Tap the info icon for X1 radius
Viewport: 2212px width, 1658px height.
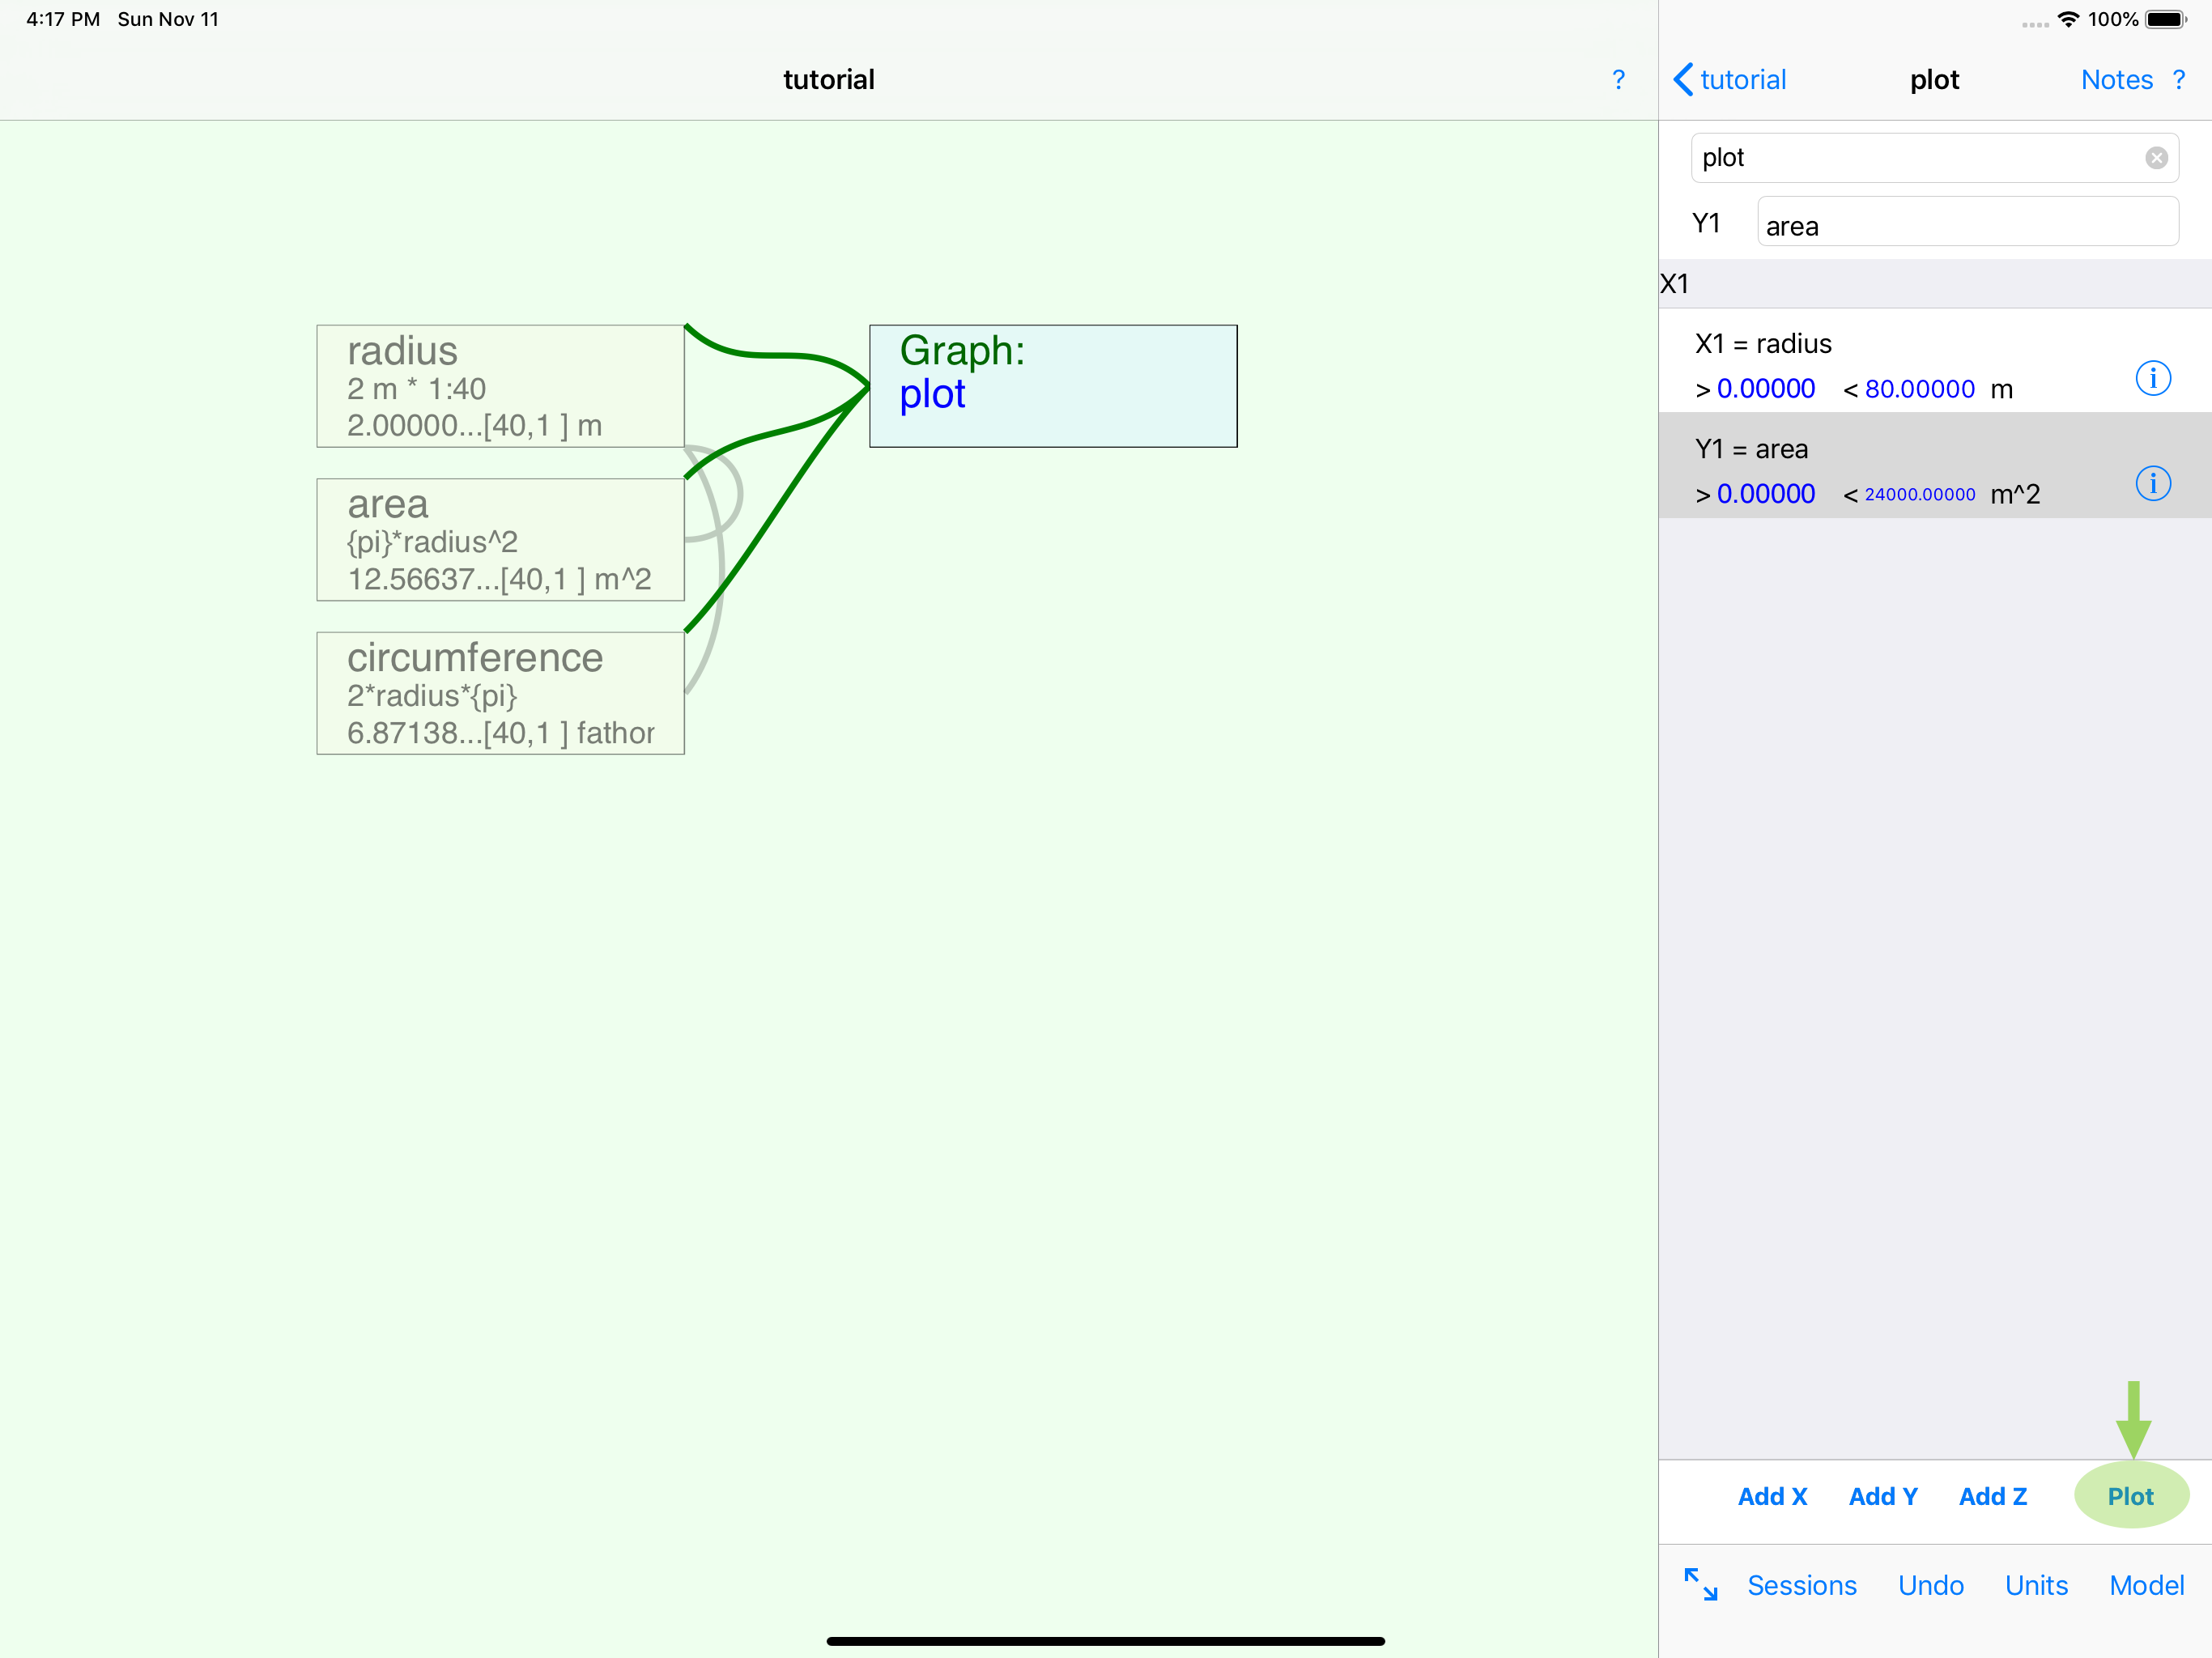click(2152, 378)
